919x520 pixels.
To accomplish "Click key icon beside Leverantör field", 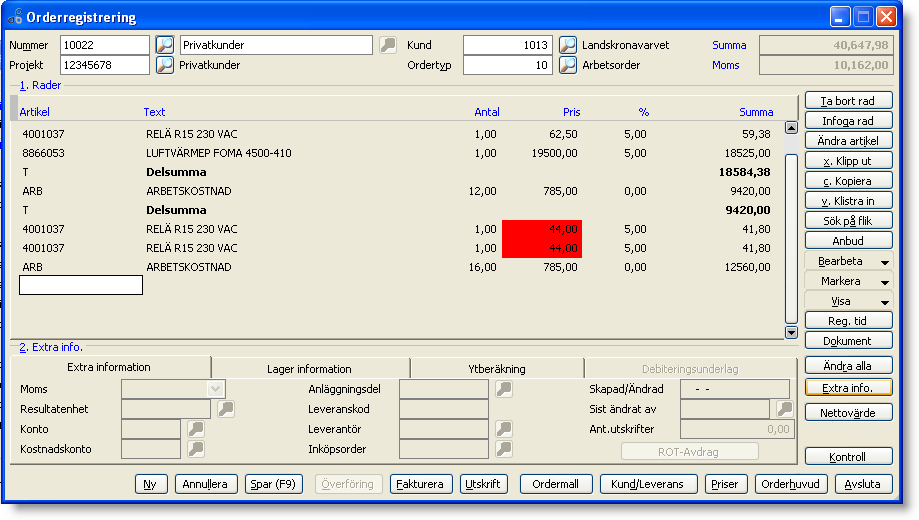I will click(x=504, y=429).
